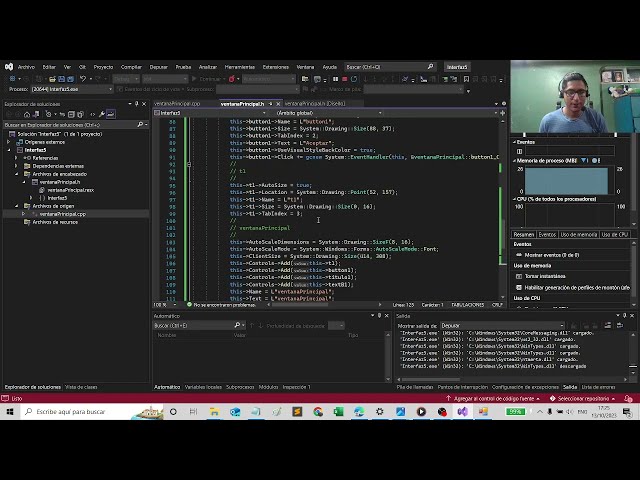
Task: Click the Pause debugging icon
Action: click(336, 79)
